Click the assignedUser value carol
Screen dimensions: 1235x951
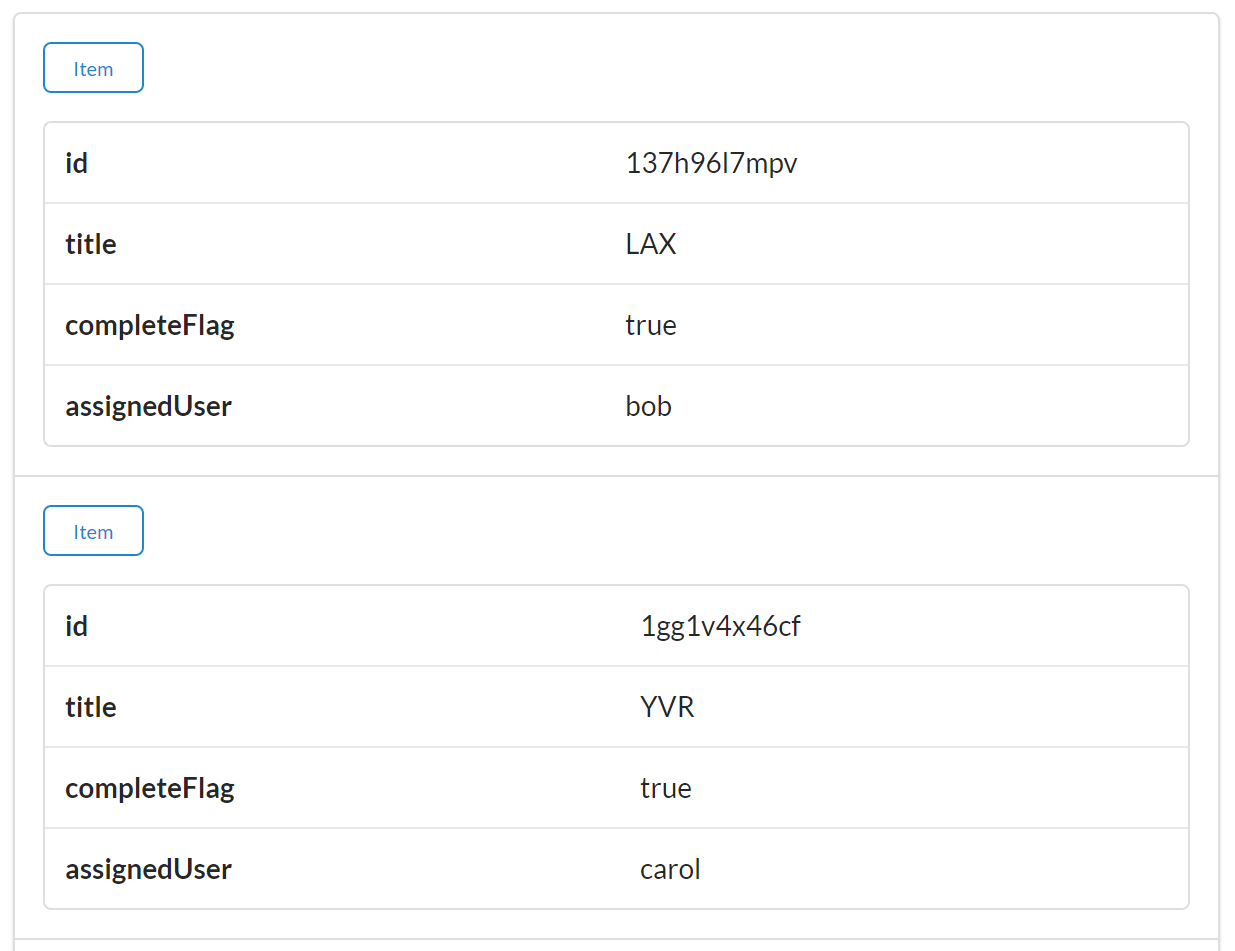[x=670, y=869]
